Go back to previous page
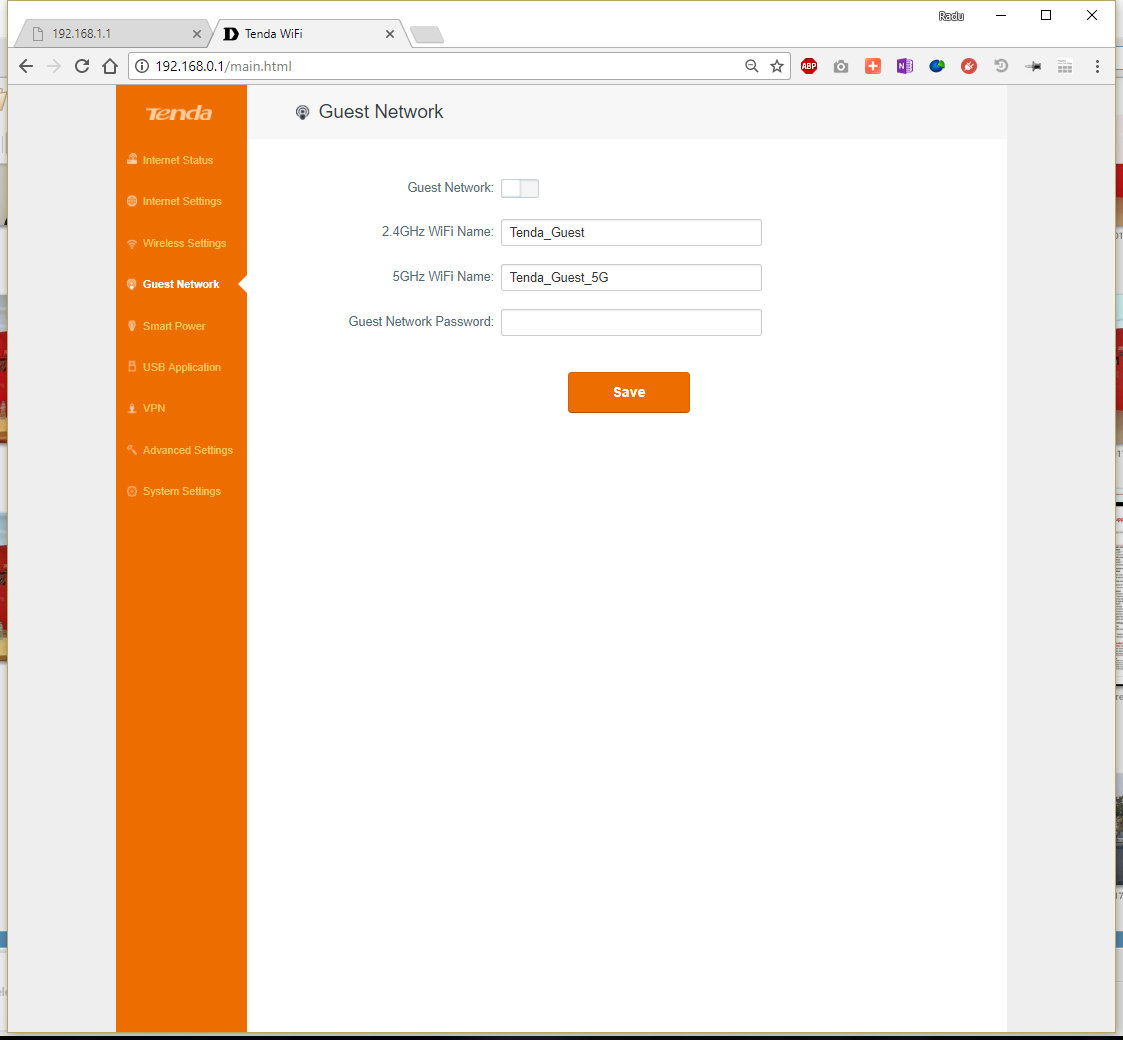 coord(26,66)
